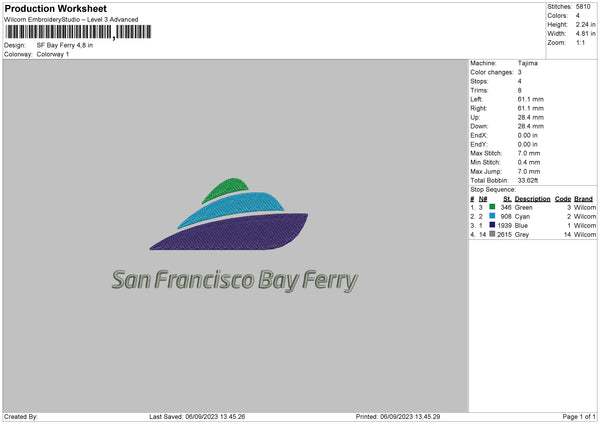Click the barcode in the header
Viewport: 600px width, 424px height.
[78, 32]
